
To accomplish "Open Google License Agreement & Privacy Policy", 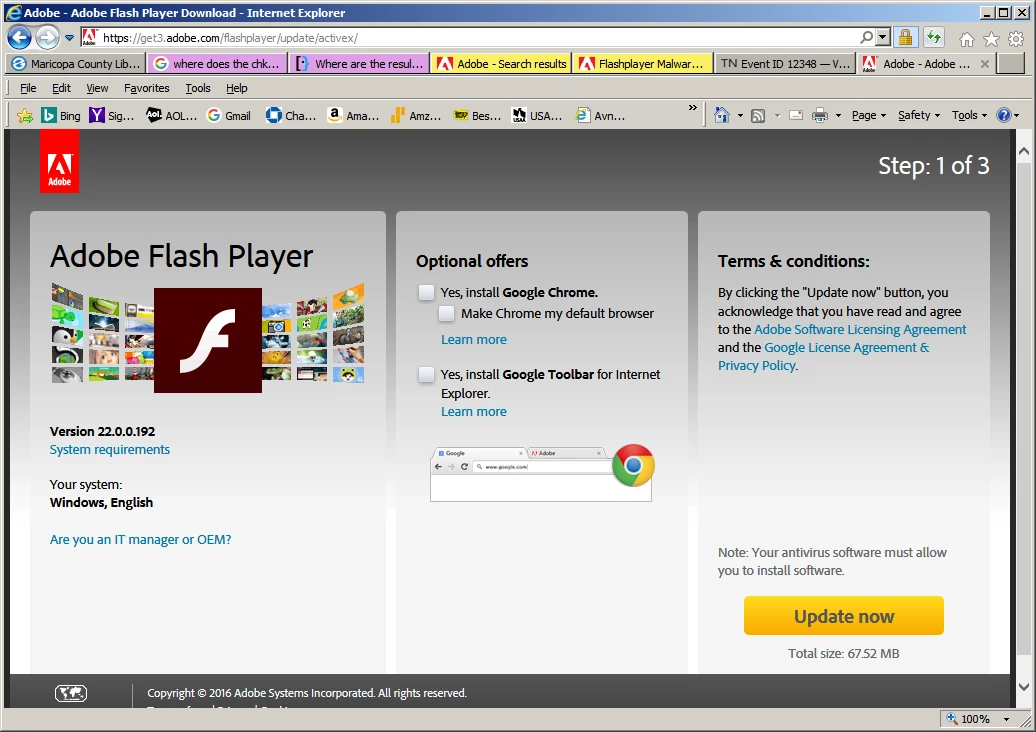I will pyautogui.click(x=824, y=357).
